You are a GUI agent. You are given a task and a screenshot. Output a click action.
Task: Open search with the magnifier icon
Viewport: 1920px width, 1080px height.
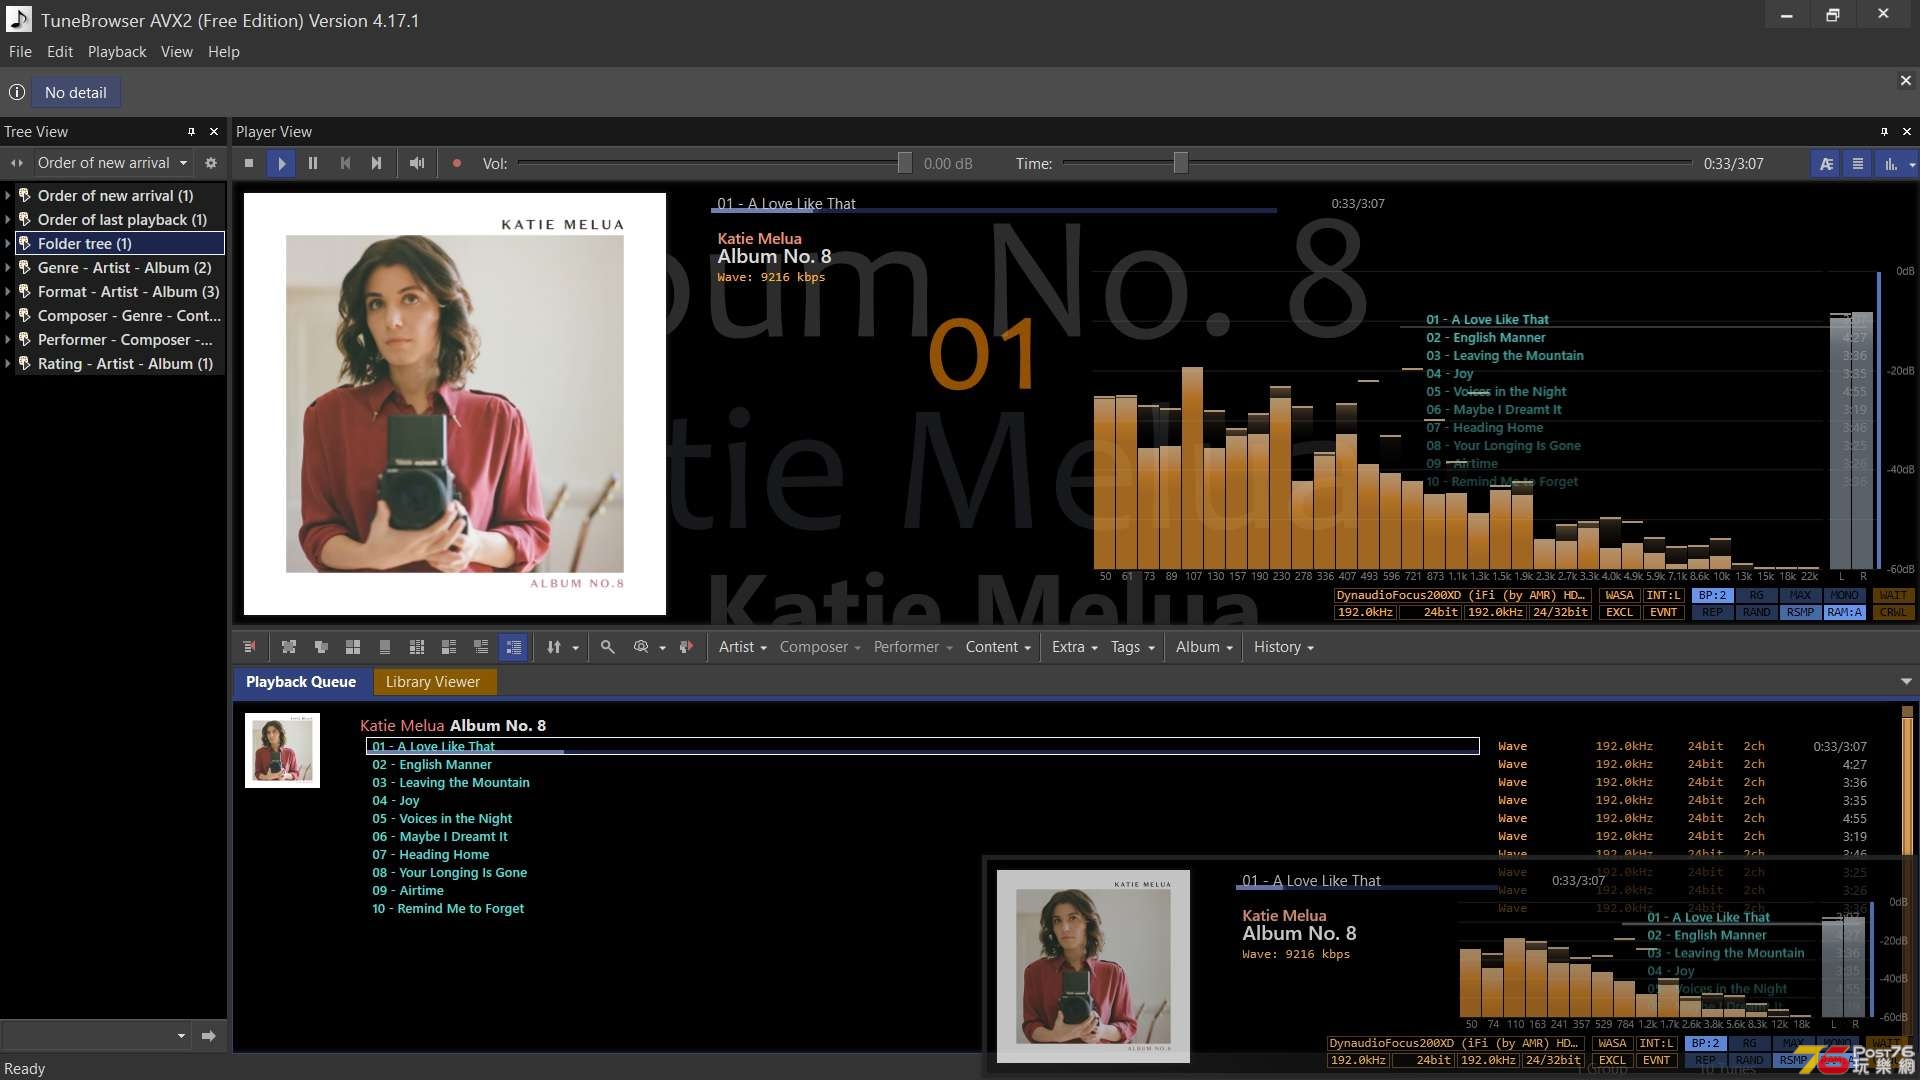pos(607,647)
